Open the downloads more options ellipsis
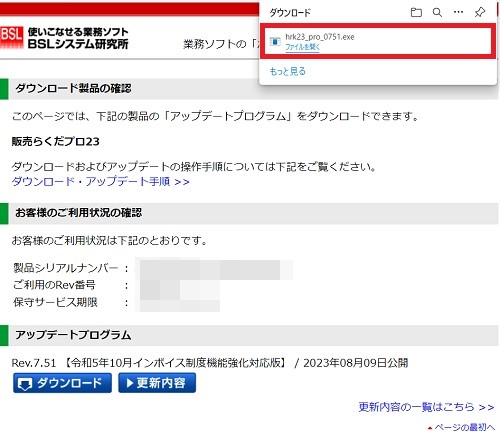 click(x=459, y=12)
